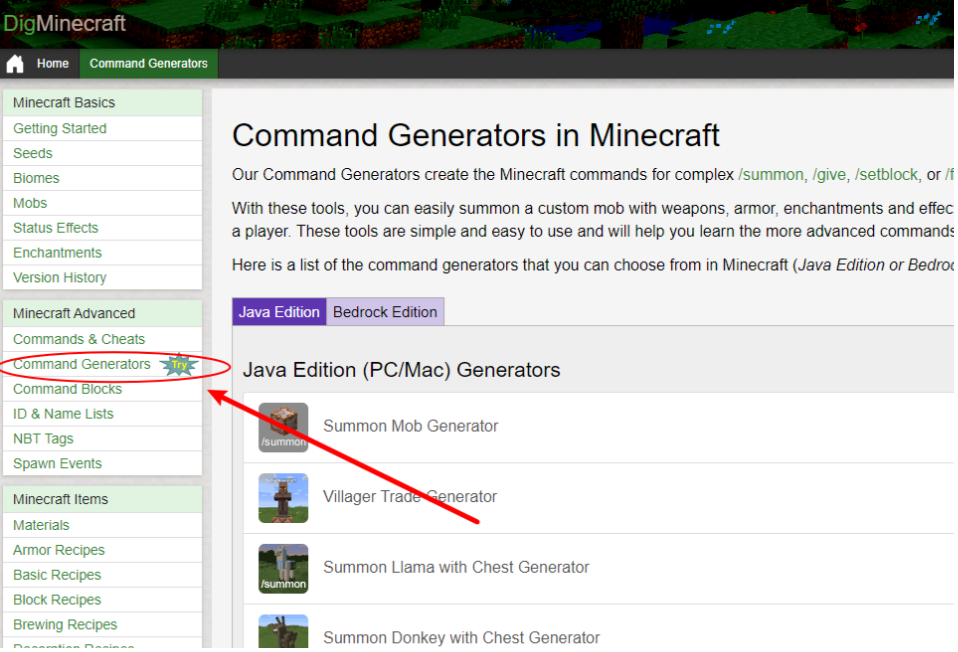Click the Java Edition (PC/Mac) Generators heading
958x652 pixels.
(401, 370)
